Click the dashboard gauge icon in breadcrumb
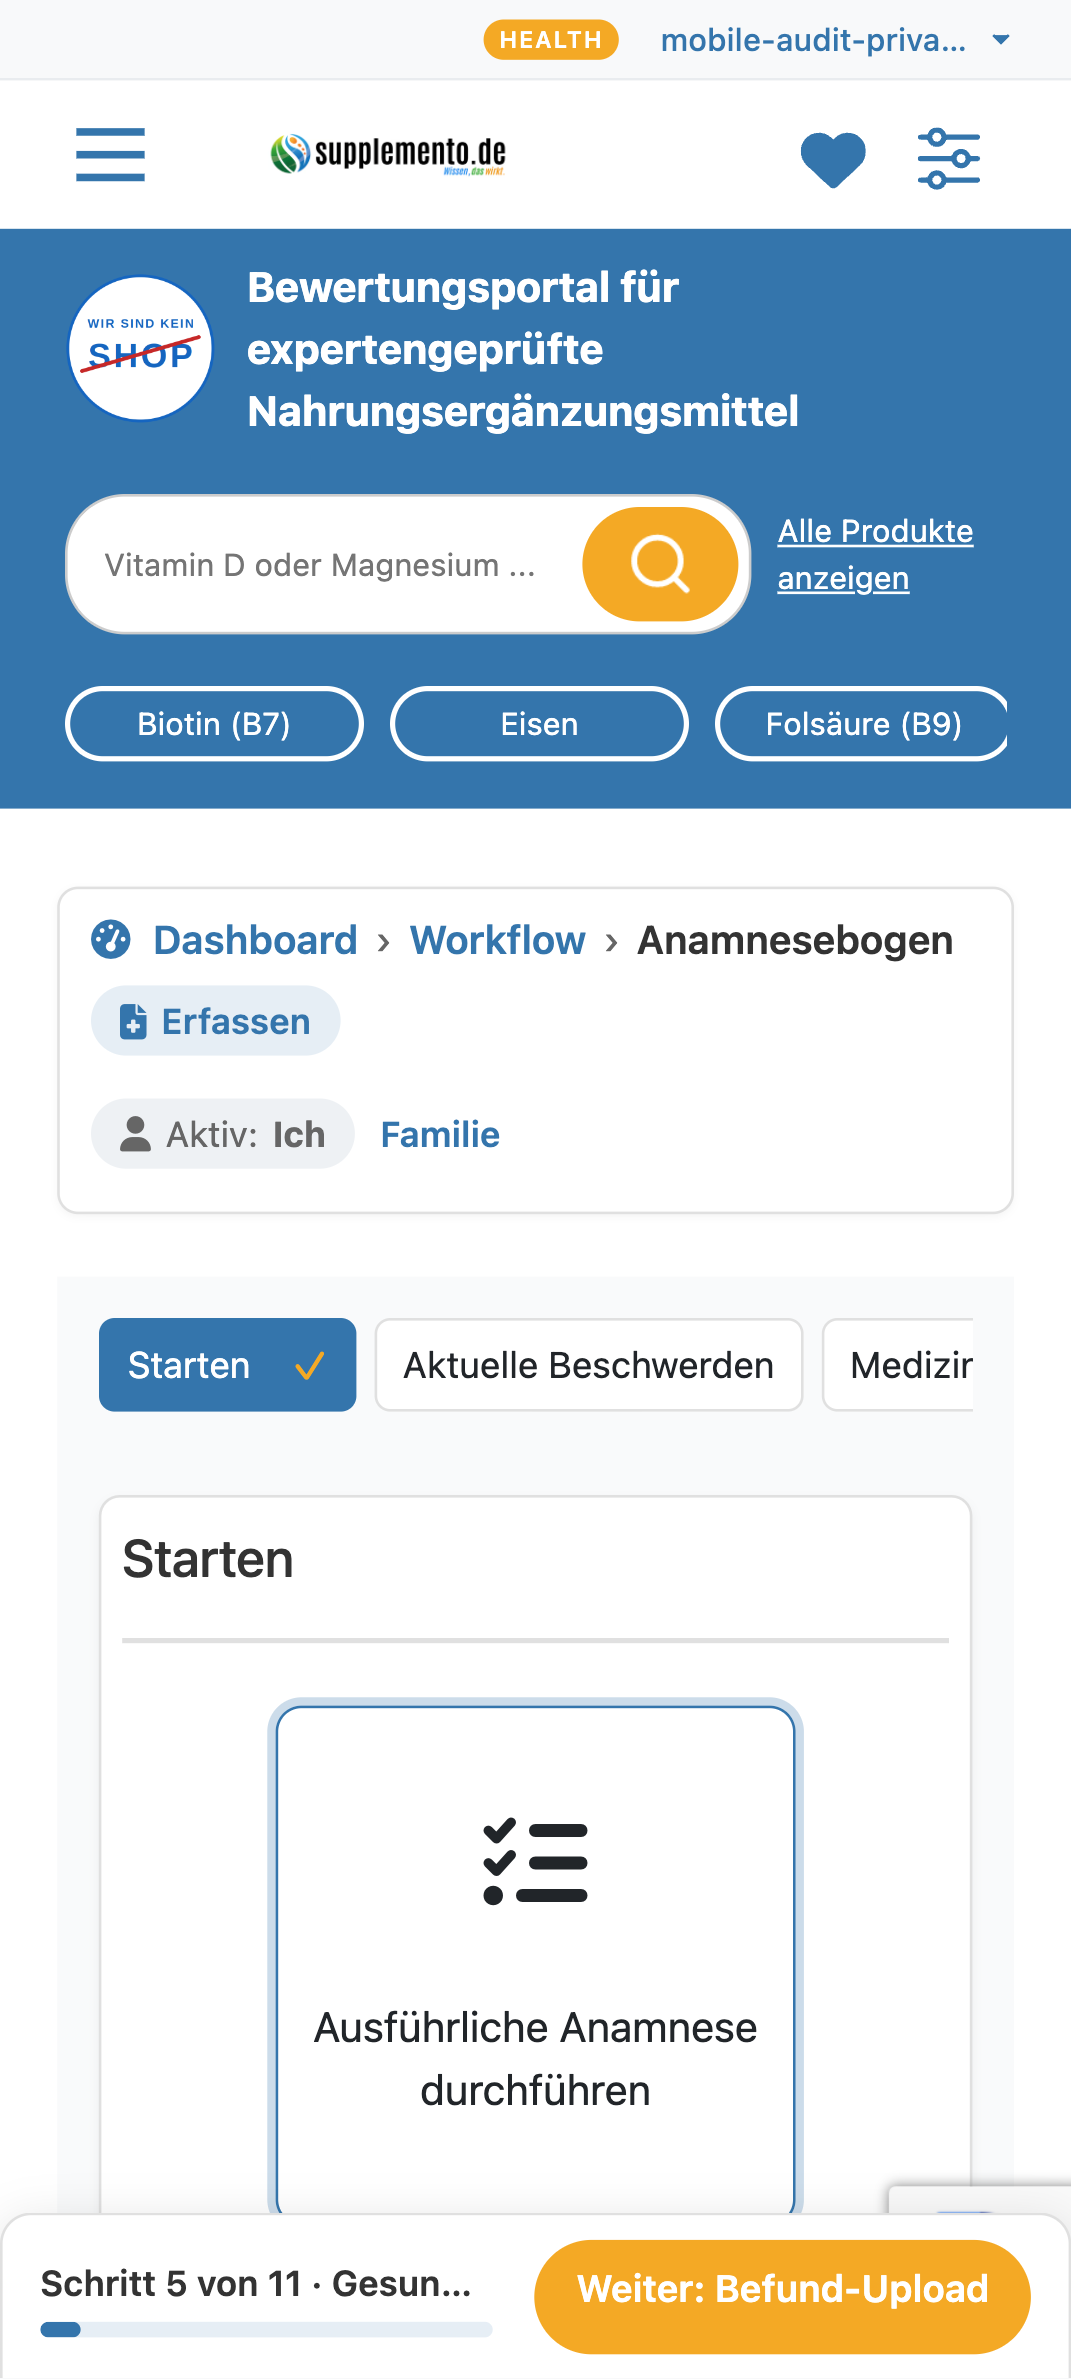Viewport: 1071px width, 2379px height. [x=111, y=939]
